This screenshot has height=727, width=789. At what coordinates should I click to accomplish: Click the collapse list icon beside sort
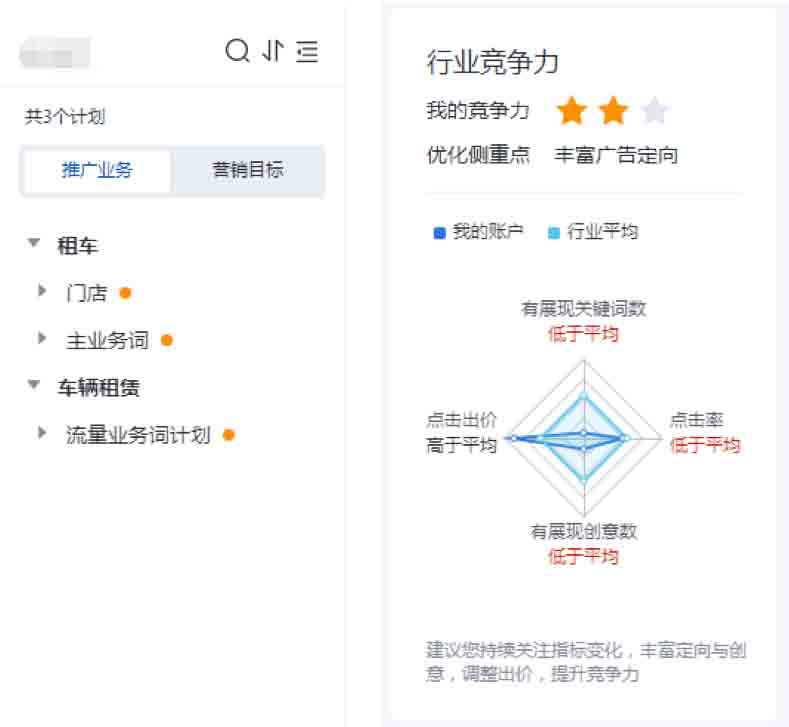coord(308,51)
